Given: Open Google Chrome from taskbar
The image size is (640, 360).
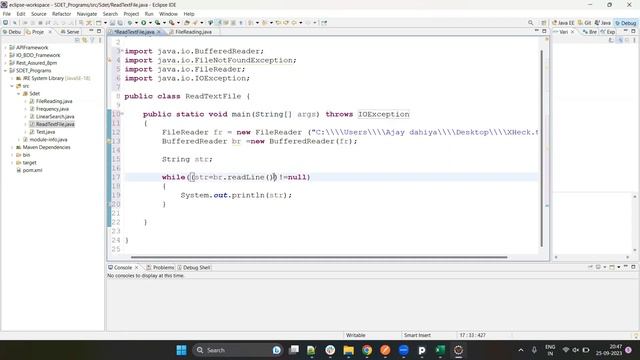Looking at the screenshot, I should point(367,350).
